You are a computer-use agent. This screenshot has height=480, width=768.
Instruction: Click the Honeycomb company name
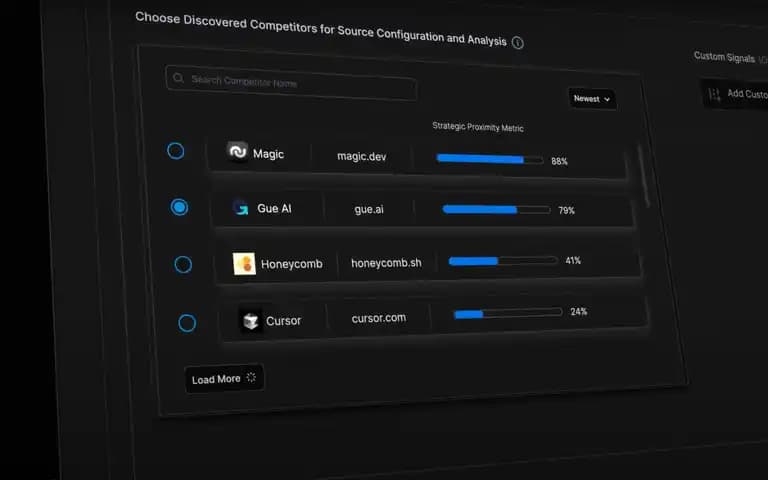point(291,264)
